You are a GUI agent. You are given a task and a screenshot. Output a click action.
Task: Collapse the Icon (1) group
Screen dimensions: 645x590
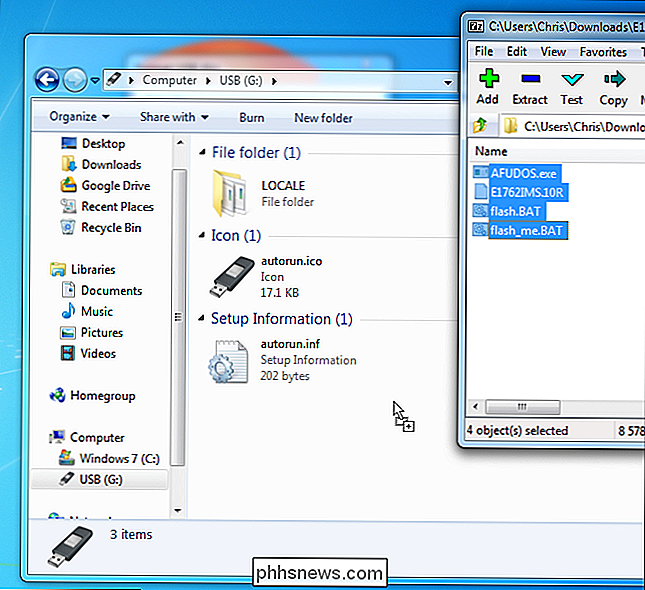[x=202, y=235]
